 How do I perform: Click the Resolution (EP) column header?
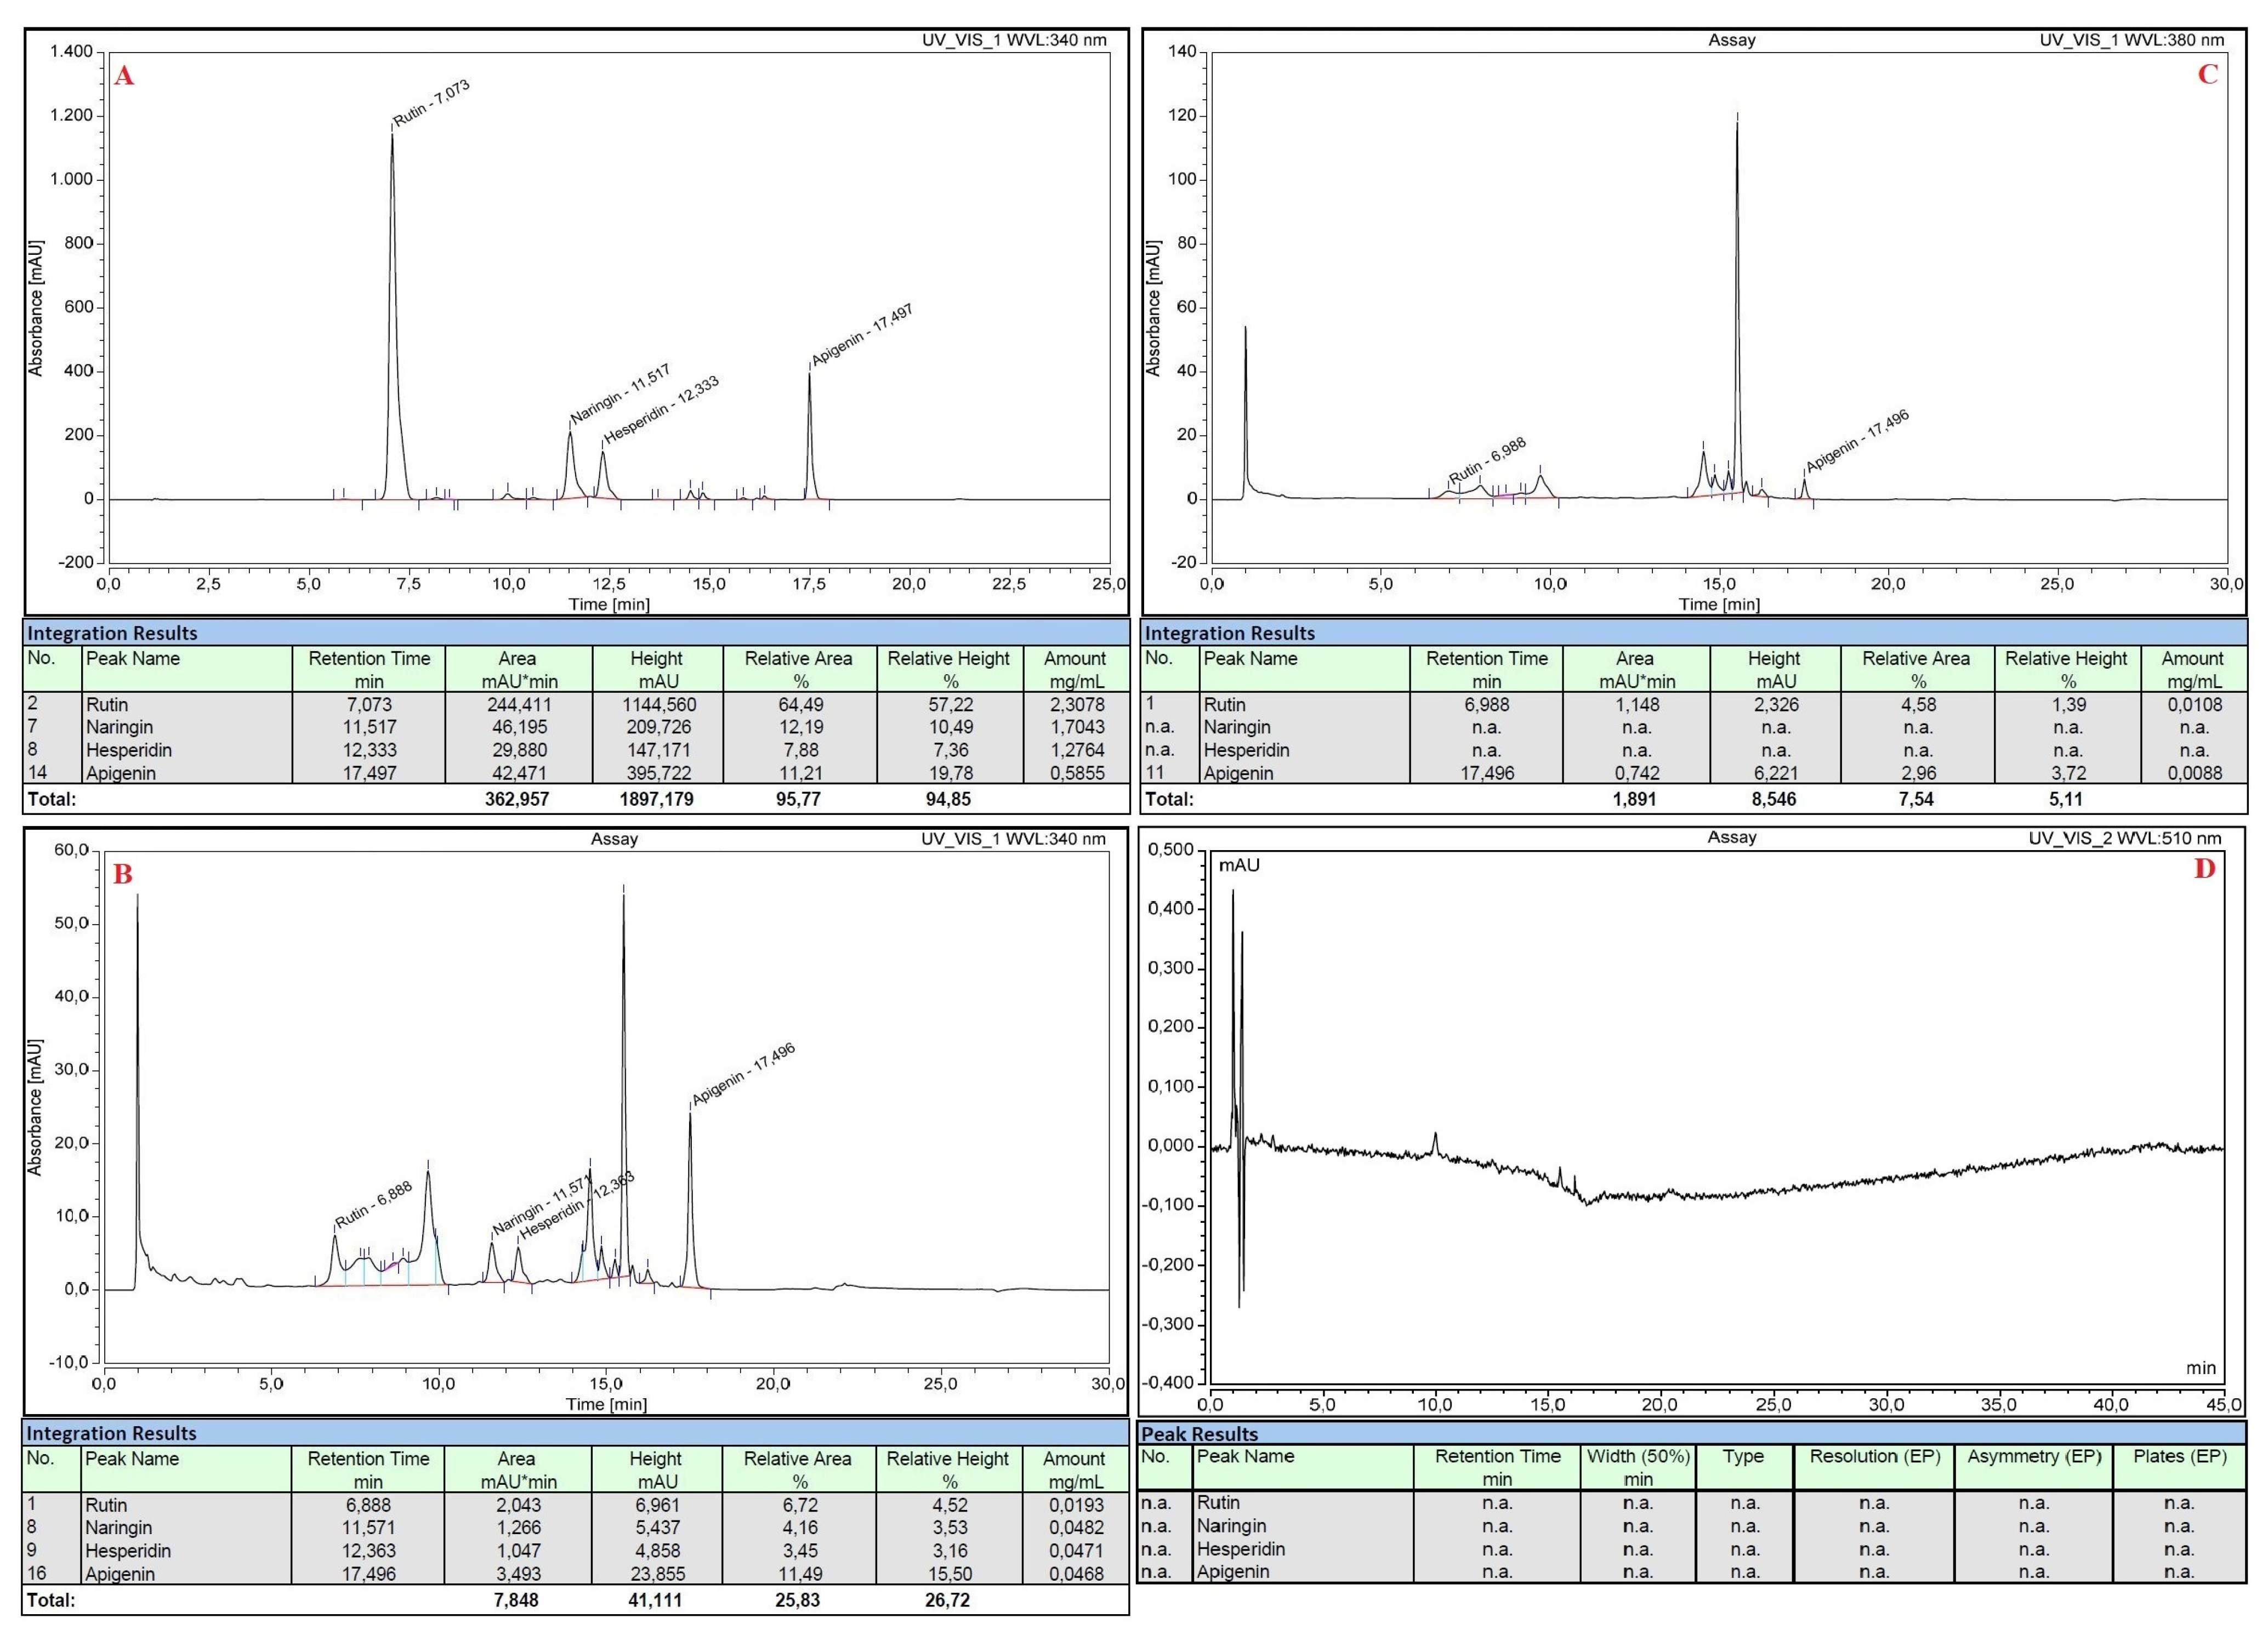(1874, 1457)
